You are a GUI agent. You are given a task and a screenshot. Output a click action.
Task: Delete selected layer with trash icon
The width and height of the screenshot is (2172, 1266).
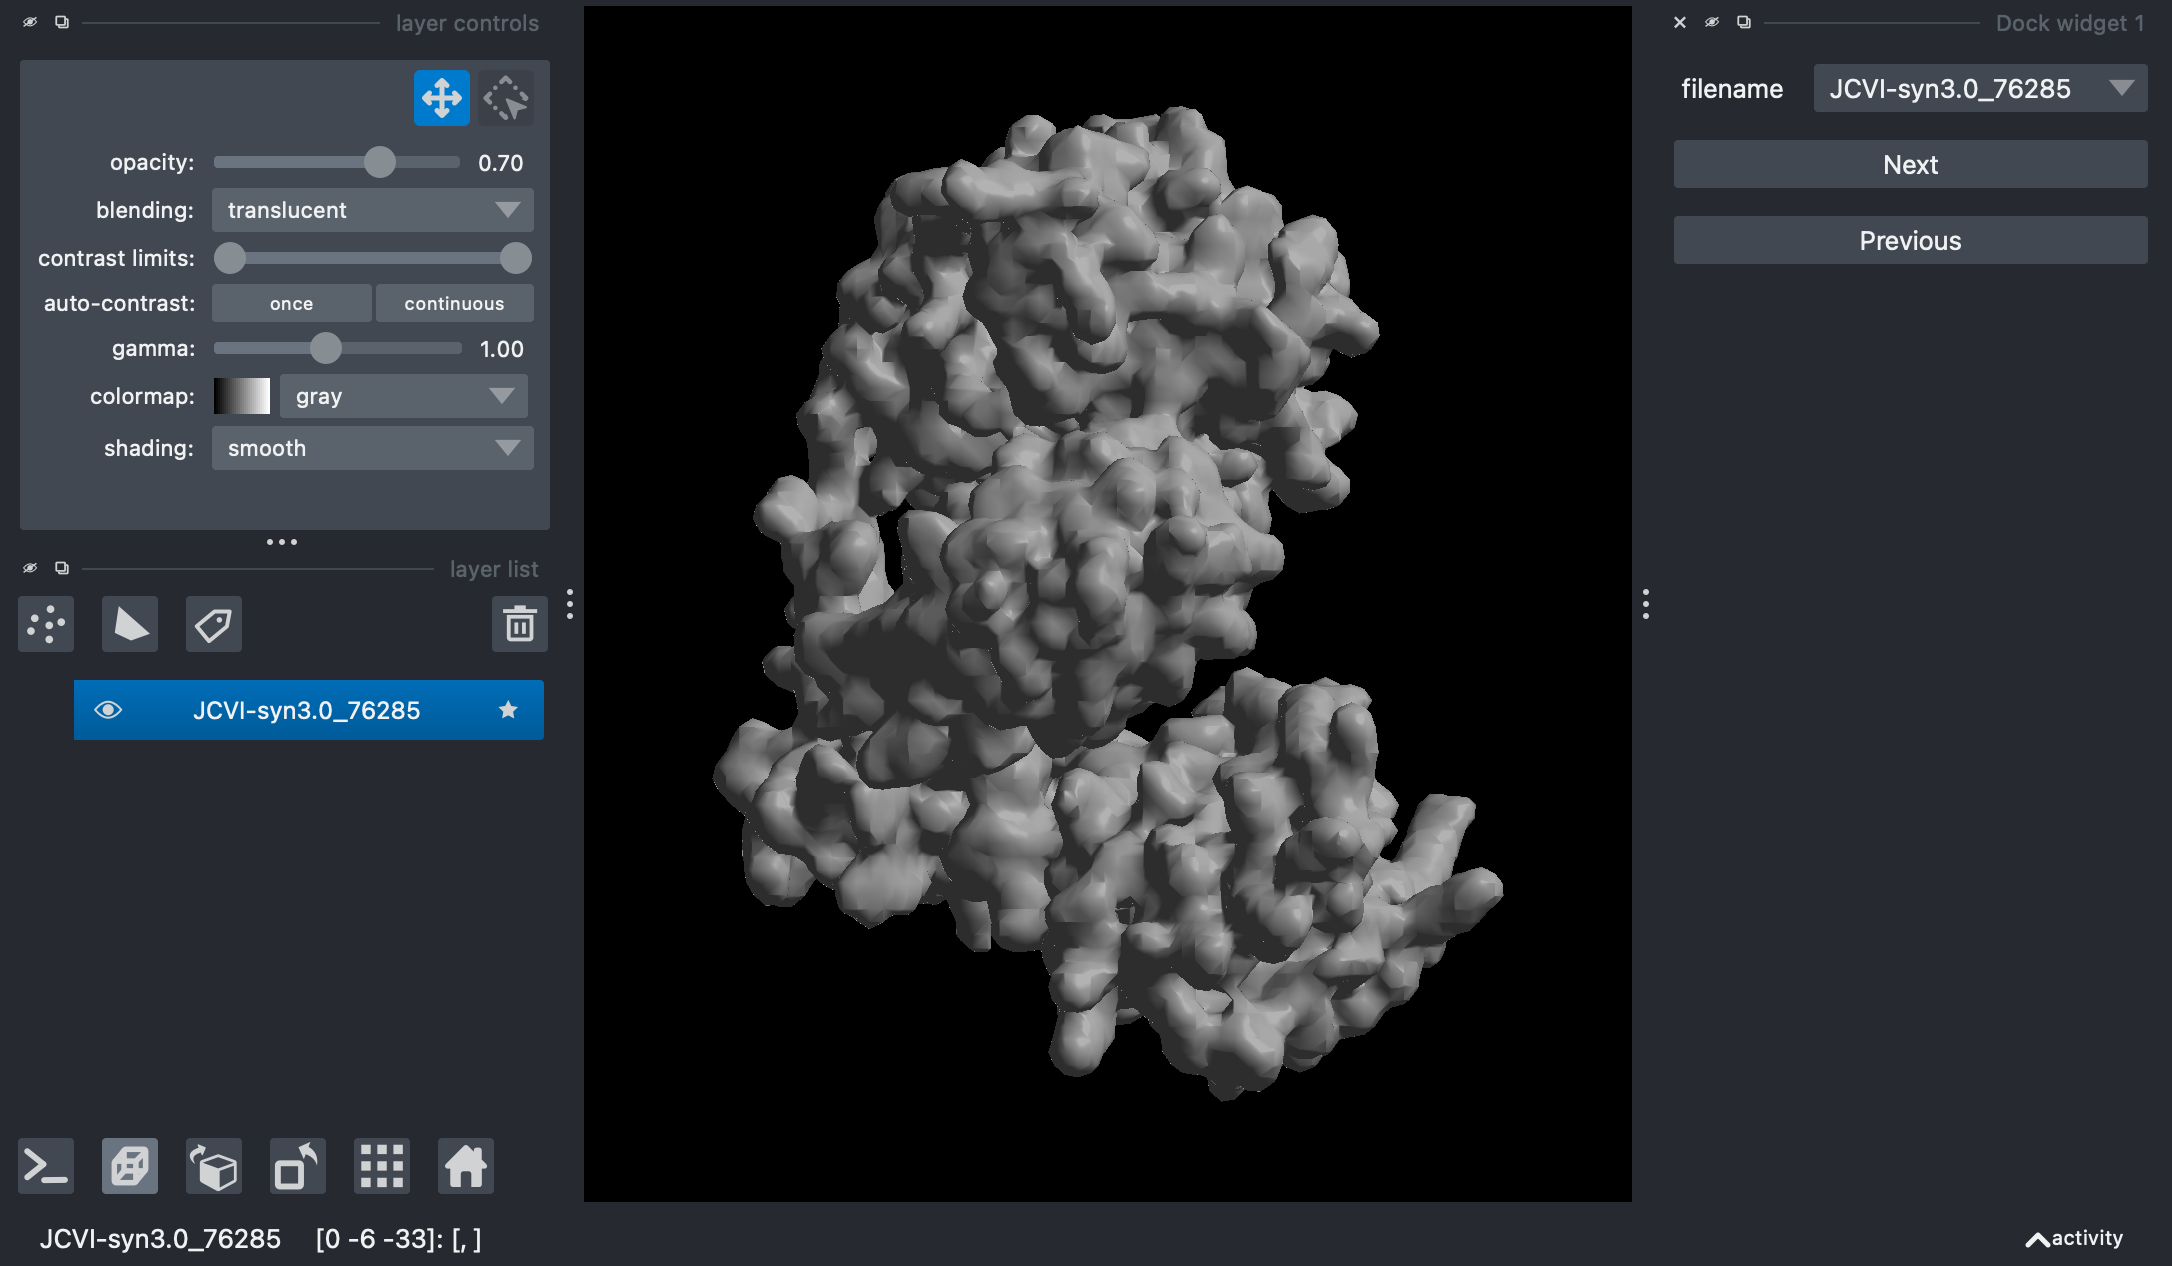[x=519, y=625]
